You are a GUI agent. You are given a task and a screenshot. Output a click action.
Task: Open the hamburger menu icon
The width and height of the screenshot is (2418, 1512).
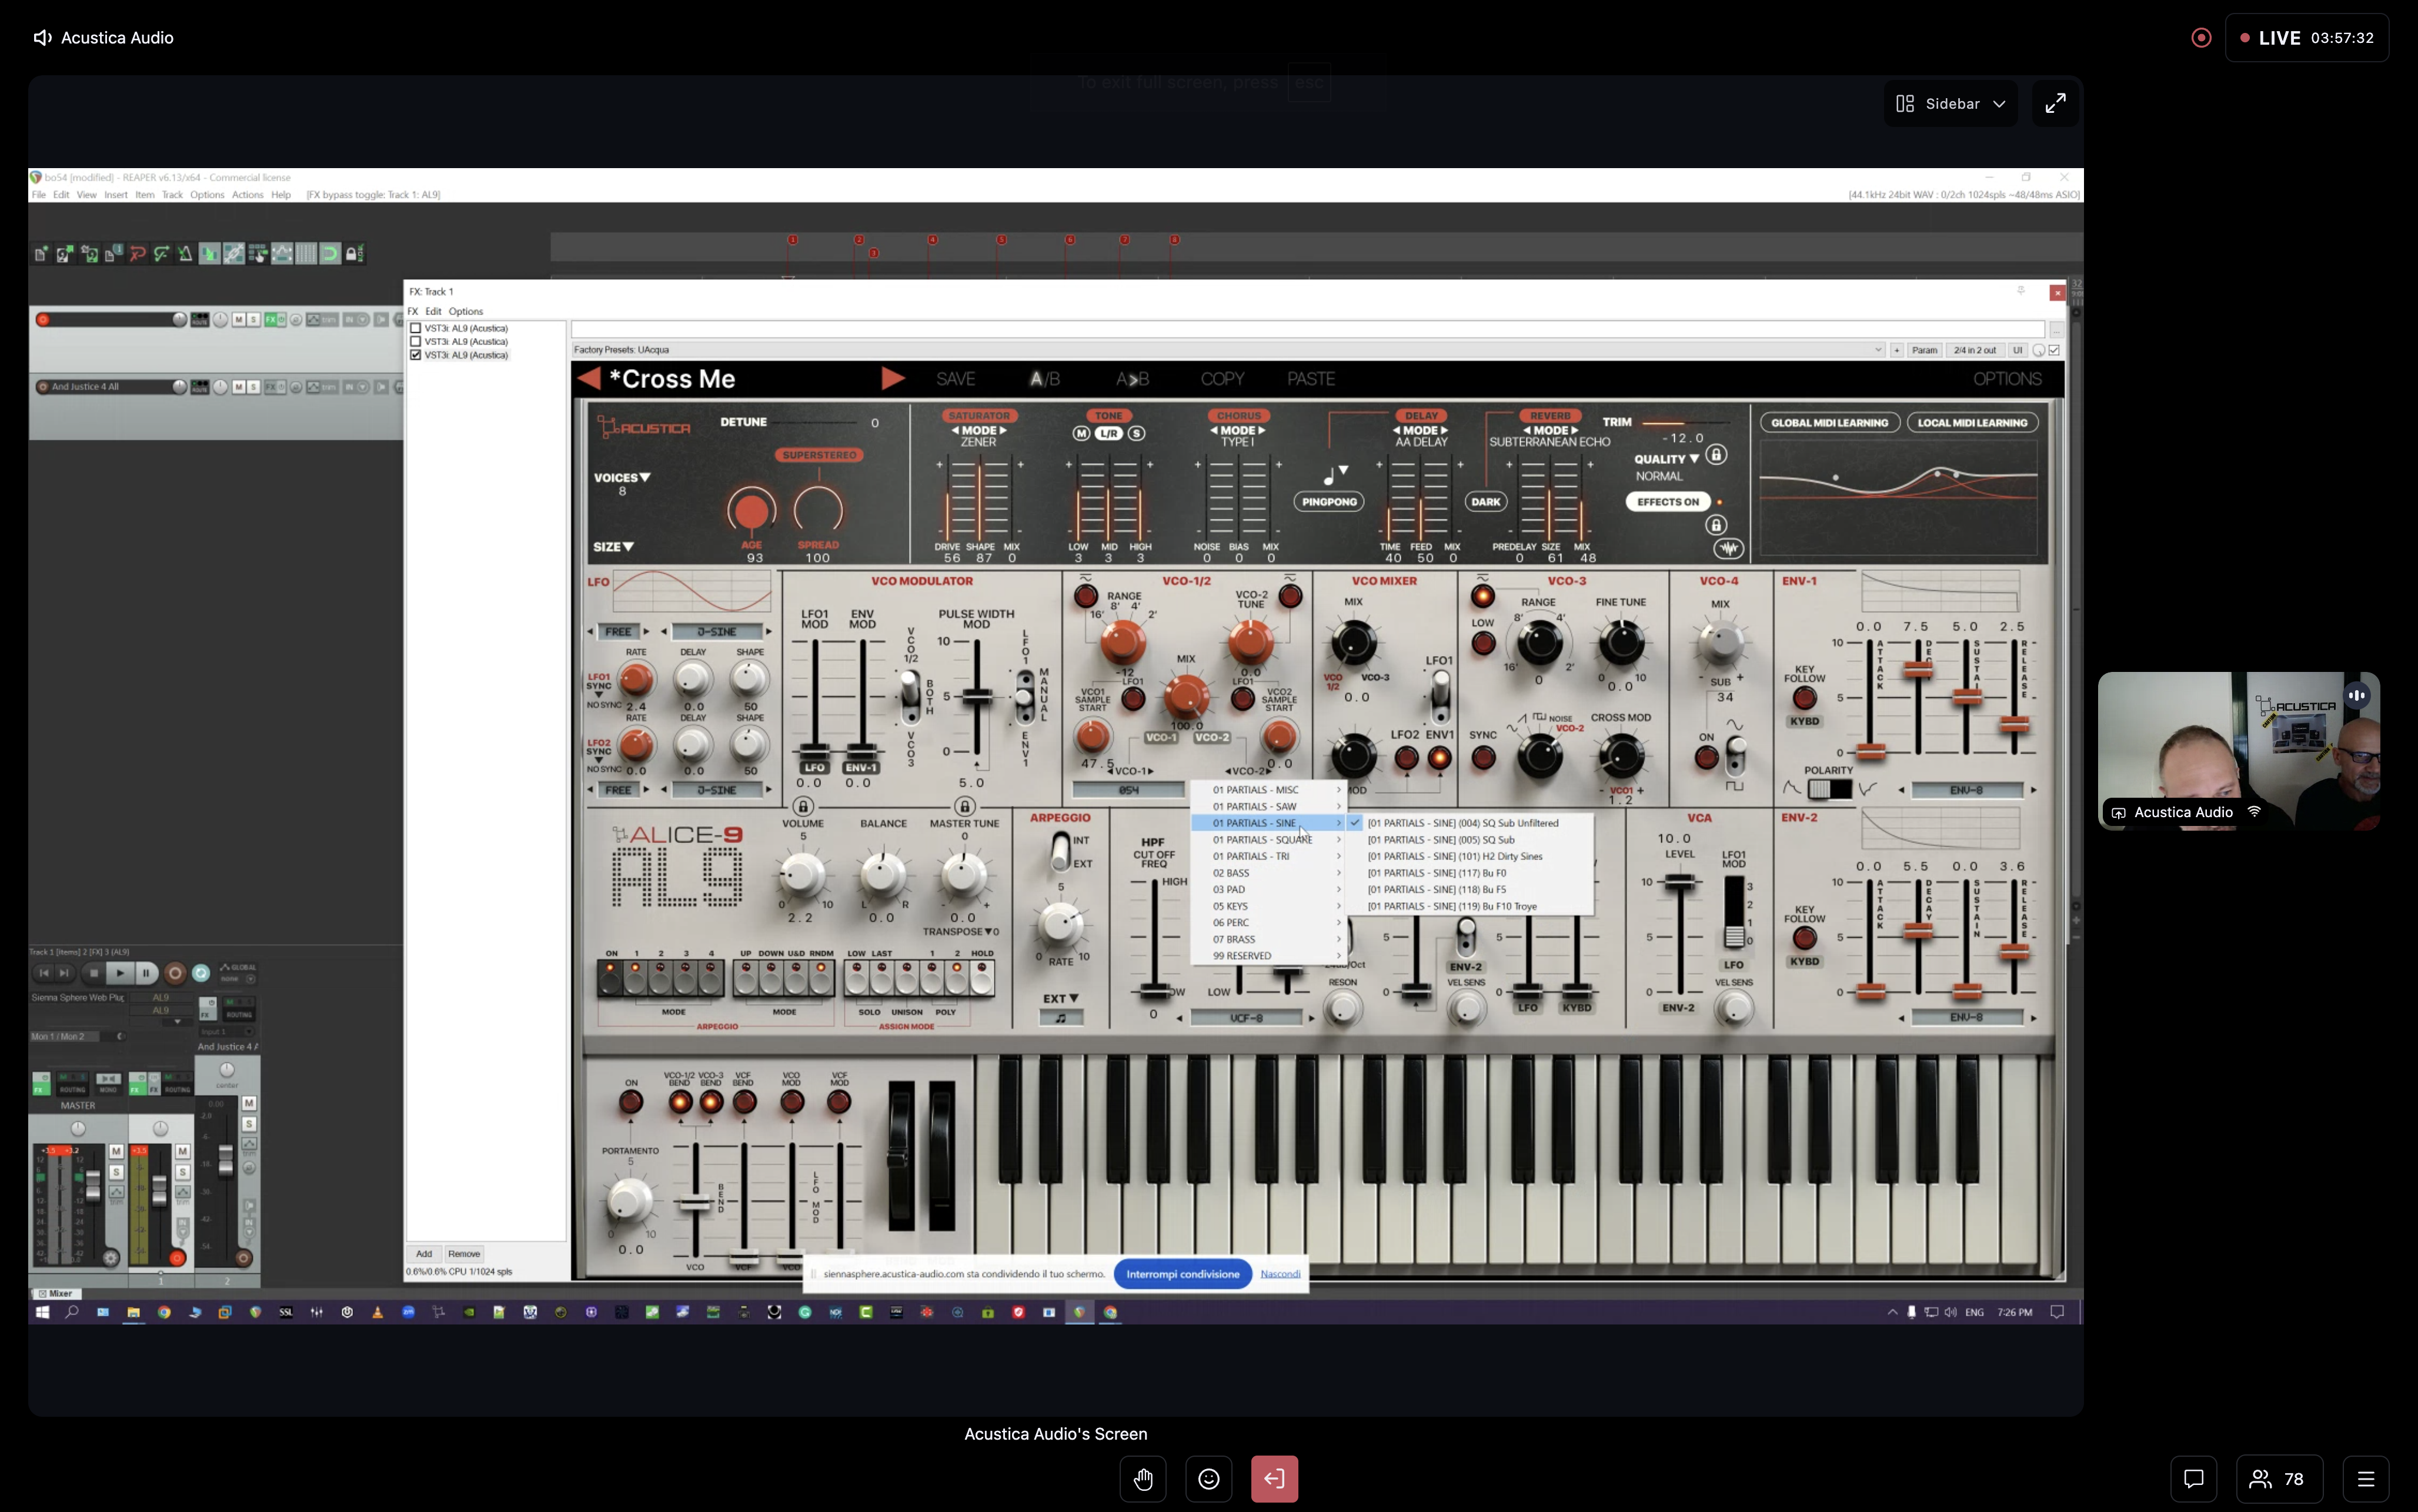coord(2365,1479)
